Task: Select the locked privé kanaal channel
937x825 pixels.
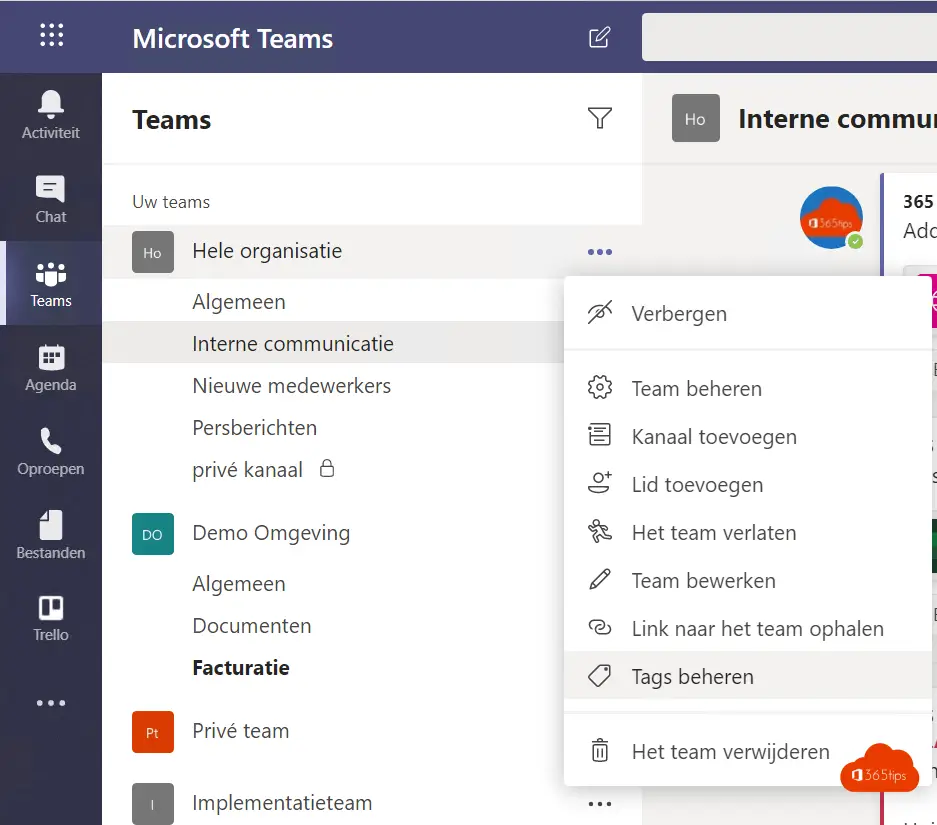Action: [247, 469]
